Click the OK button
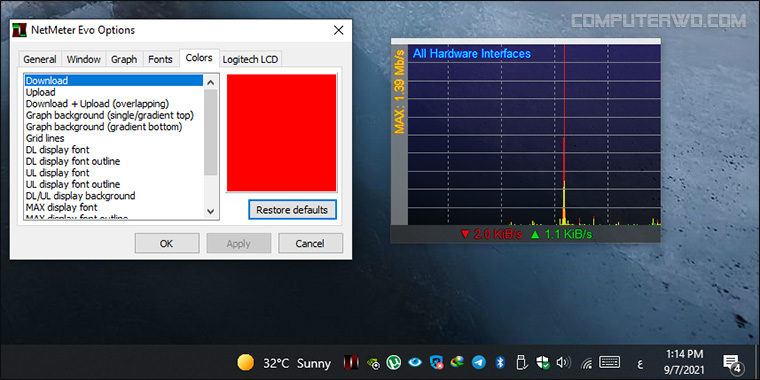This screenshot has width=760, height=380. [x=167, y=243]
